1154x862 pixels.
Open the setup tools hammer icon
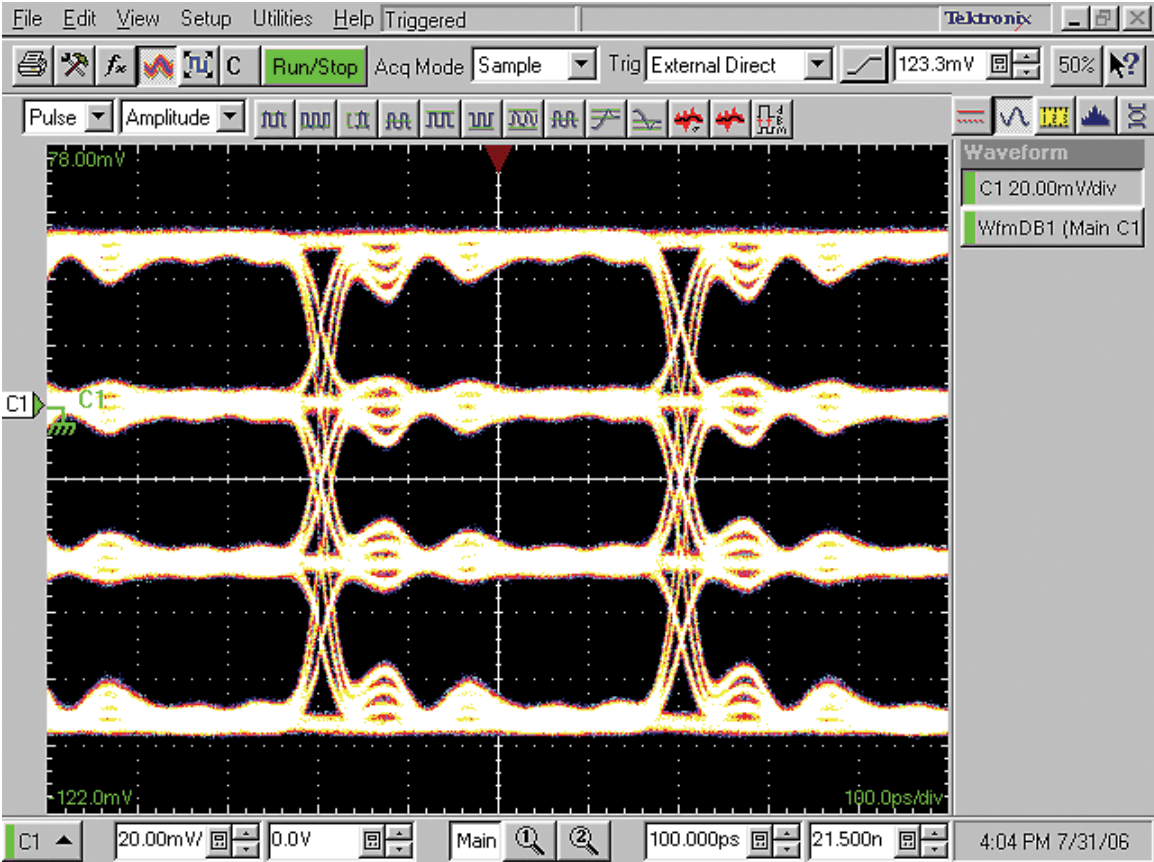point(74,66)
